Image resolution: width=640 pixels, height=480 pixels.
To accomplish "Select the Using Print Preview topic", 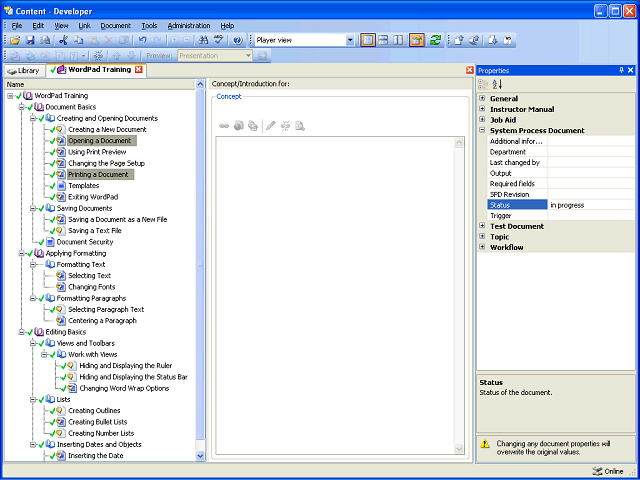I will [97, 152].
